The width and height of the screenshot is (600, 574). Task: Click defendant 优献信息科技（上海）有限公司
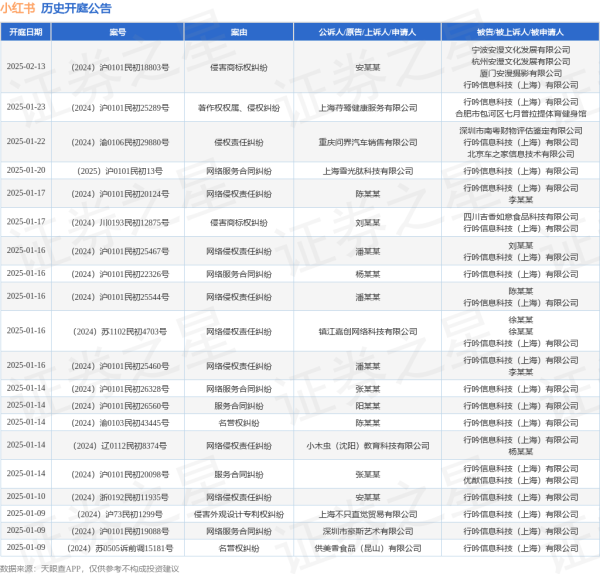click(521, 480)
